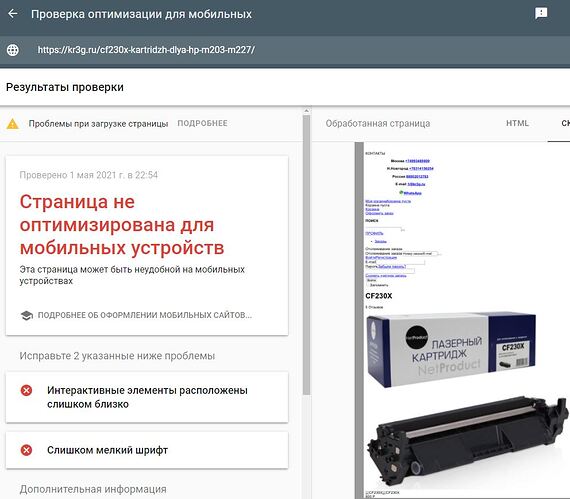The height and width of the screenshot is (499, 570).
Task: Select the partially visible screenshot tab
Action: point(565,124)
